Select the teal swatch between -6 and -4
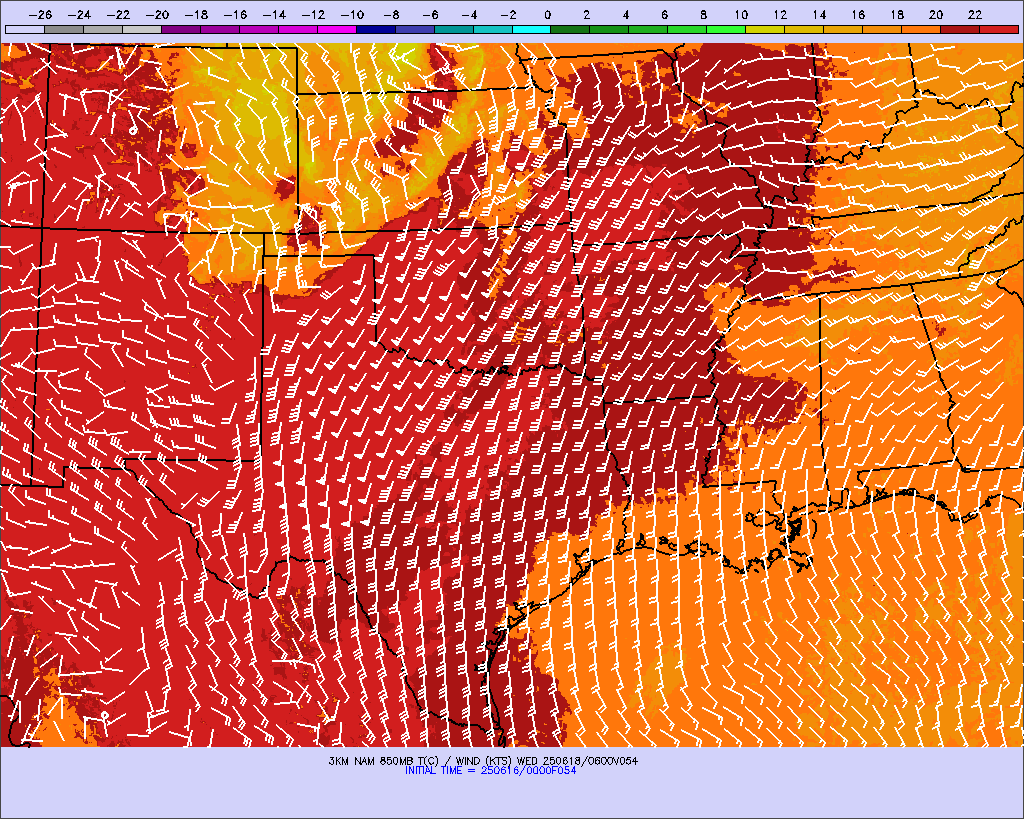This screenshot has width=1024, height=819. point(453,29)
